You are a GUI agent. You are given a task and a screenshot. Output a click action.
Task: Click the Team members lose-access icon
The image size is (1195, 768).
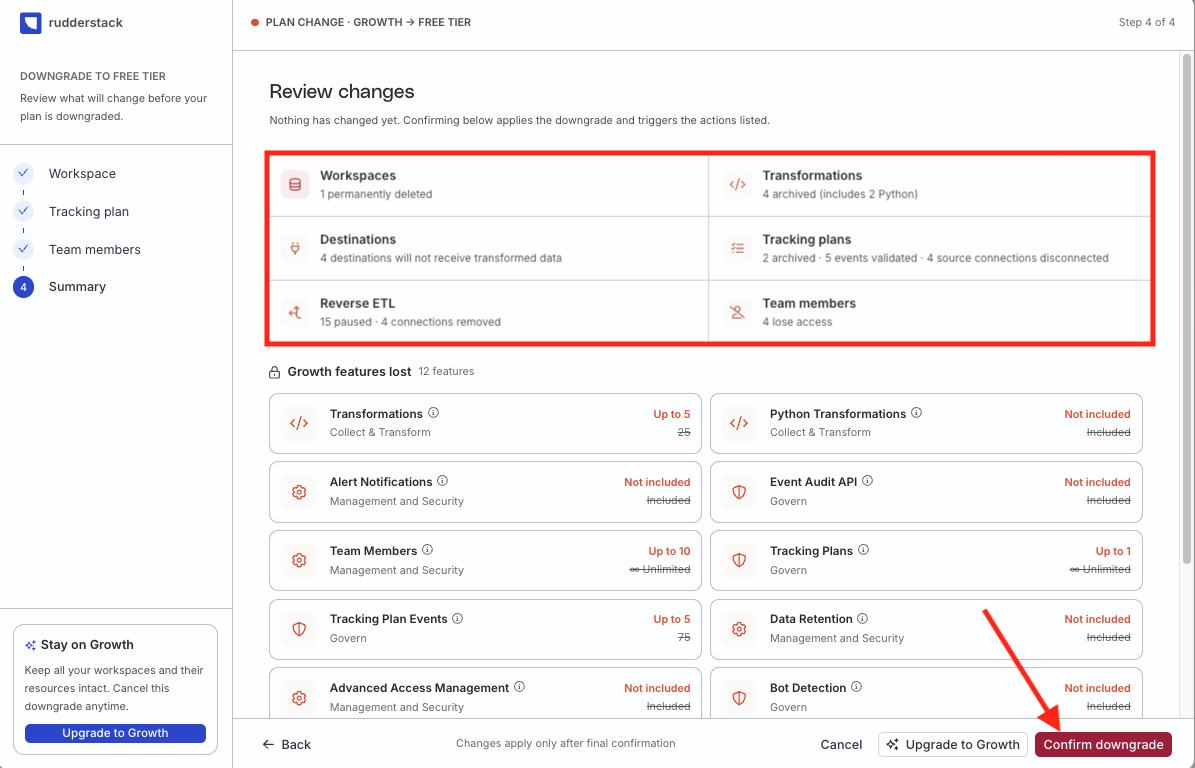point(737,312)
